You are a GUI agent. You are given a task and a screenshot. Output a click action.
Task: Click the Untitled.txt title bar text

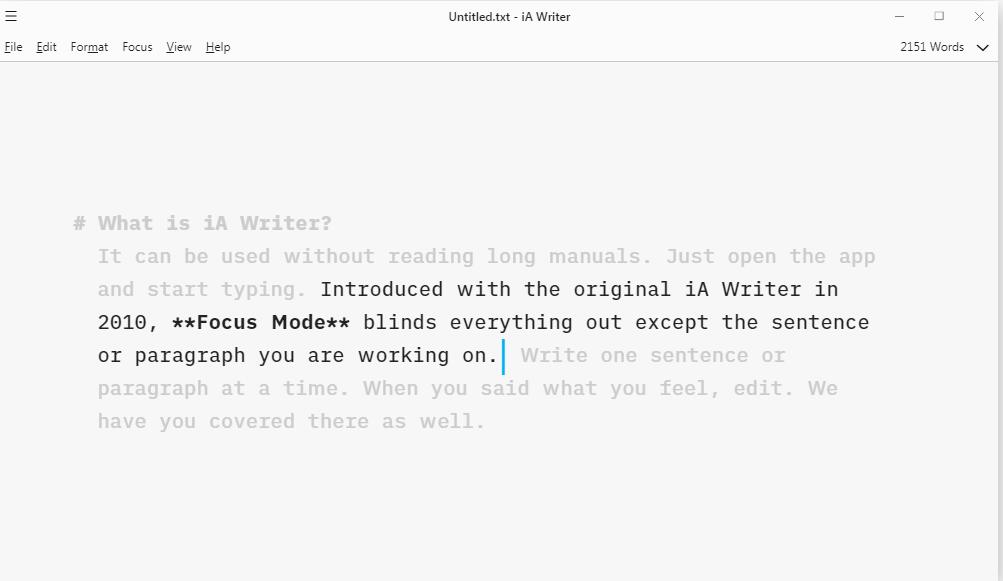pyautogui.click(x=509, y=16)
